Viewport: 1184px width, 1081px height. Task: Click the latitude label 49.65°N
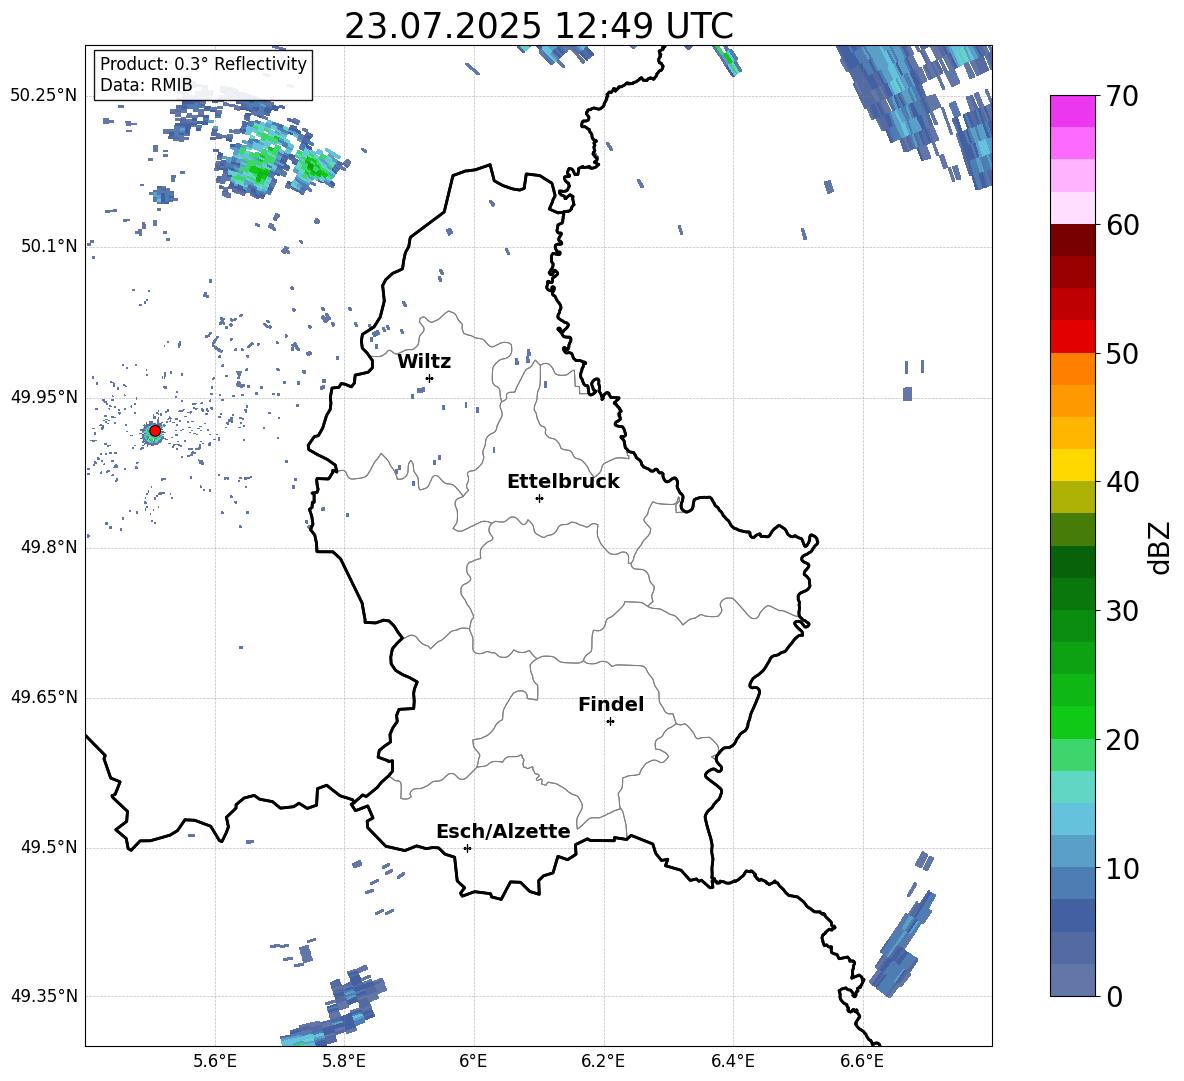click(x=45, y=696)
